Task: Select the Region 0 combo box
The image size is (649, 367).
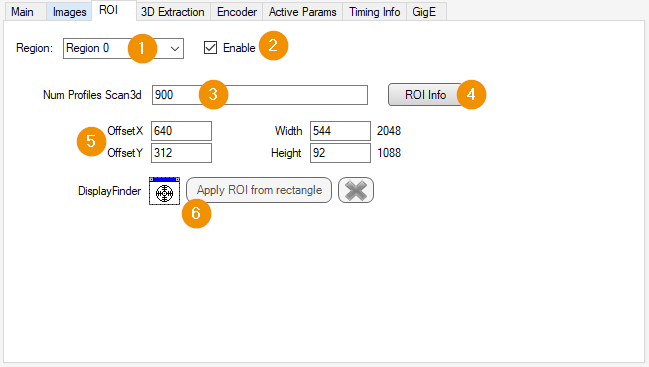Action: pos(123,48)
